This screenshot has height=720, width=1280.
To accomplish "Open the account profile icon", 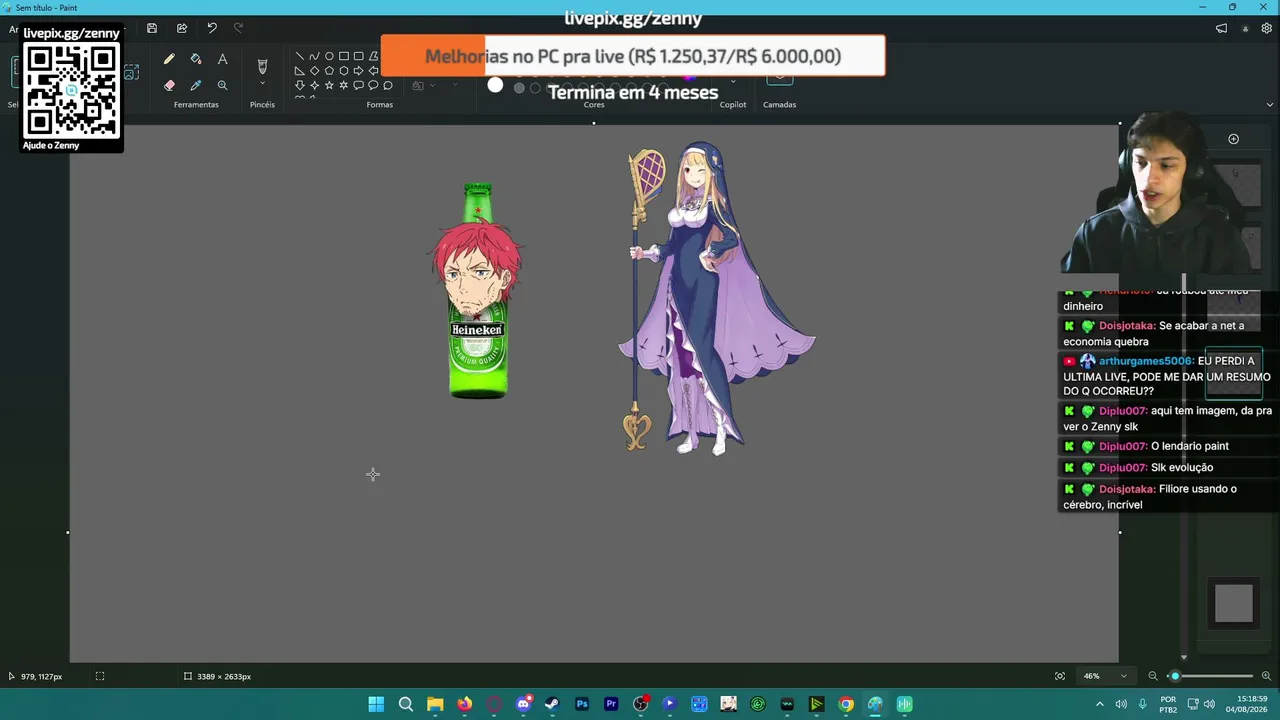I will click(x=1245, y=29).
